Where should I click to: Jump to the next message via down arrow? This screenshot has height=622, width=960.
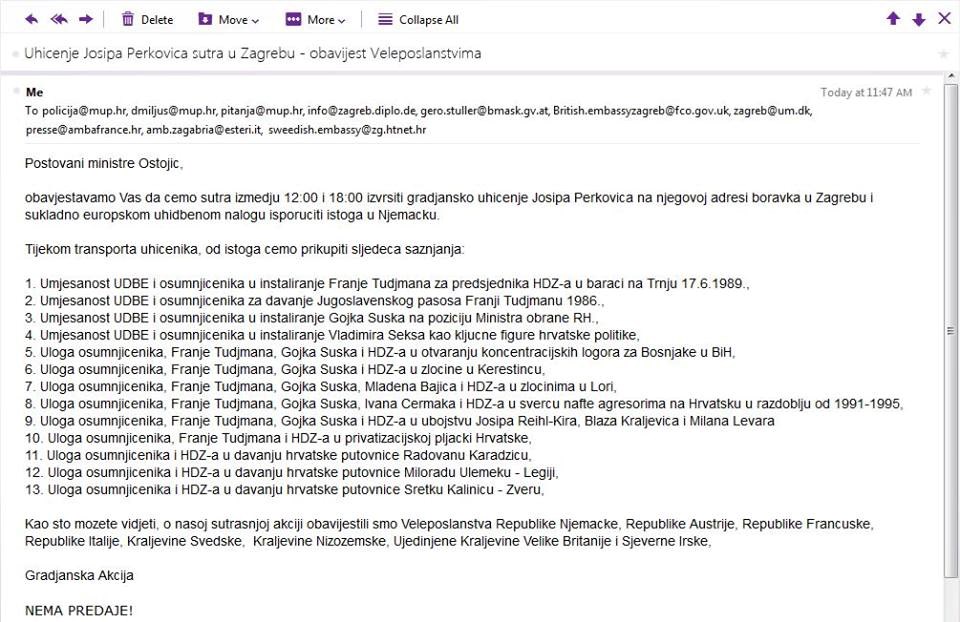click(917, 17)
